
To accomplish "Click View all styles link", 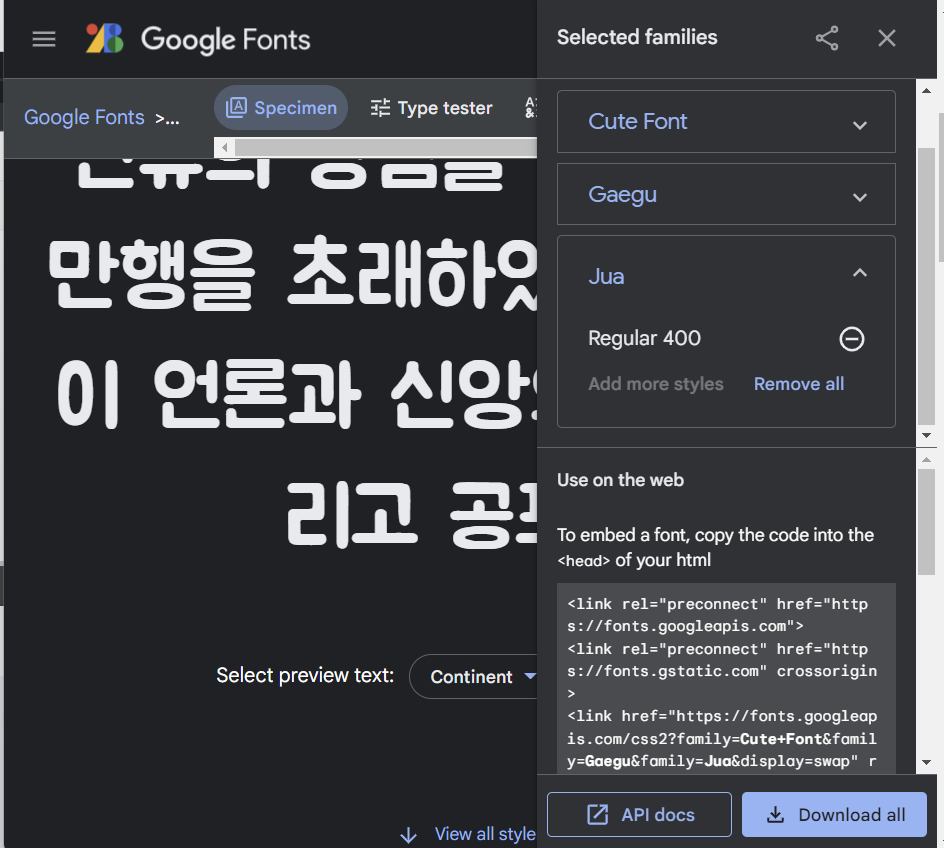I will coord(467,834).
